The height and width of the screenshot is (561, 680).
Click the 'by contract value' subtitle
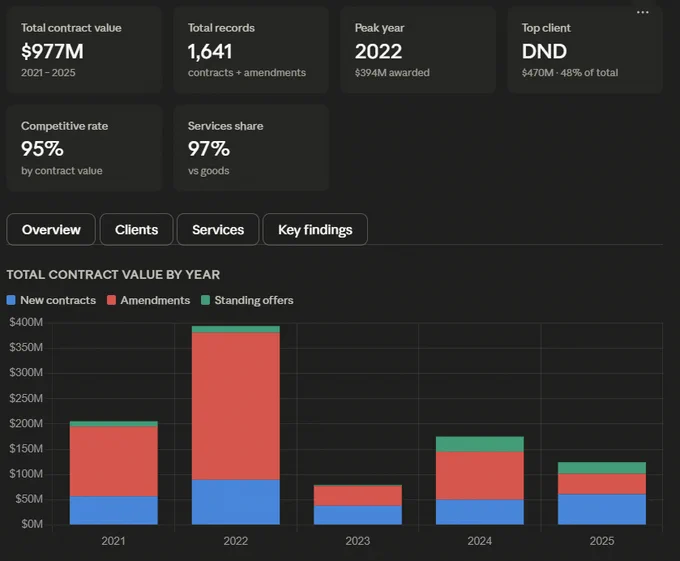(x=62, y=171)
